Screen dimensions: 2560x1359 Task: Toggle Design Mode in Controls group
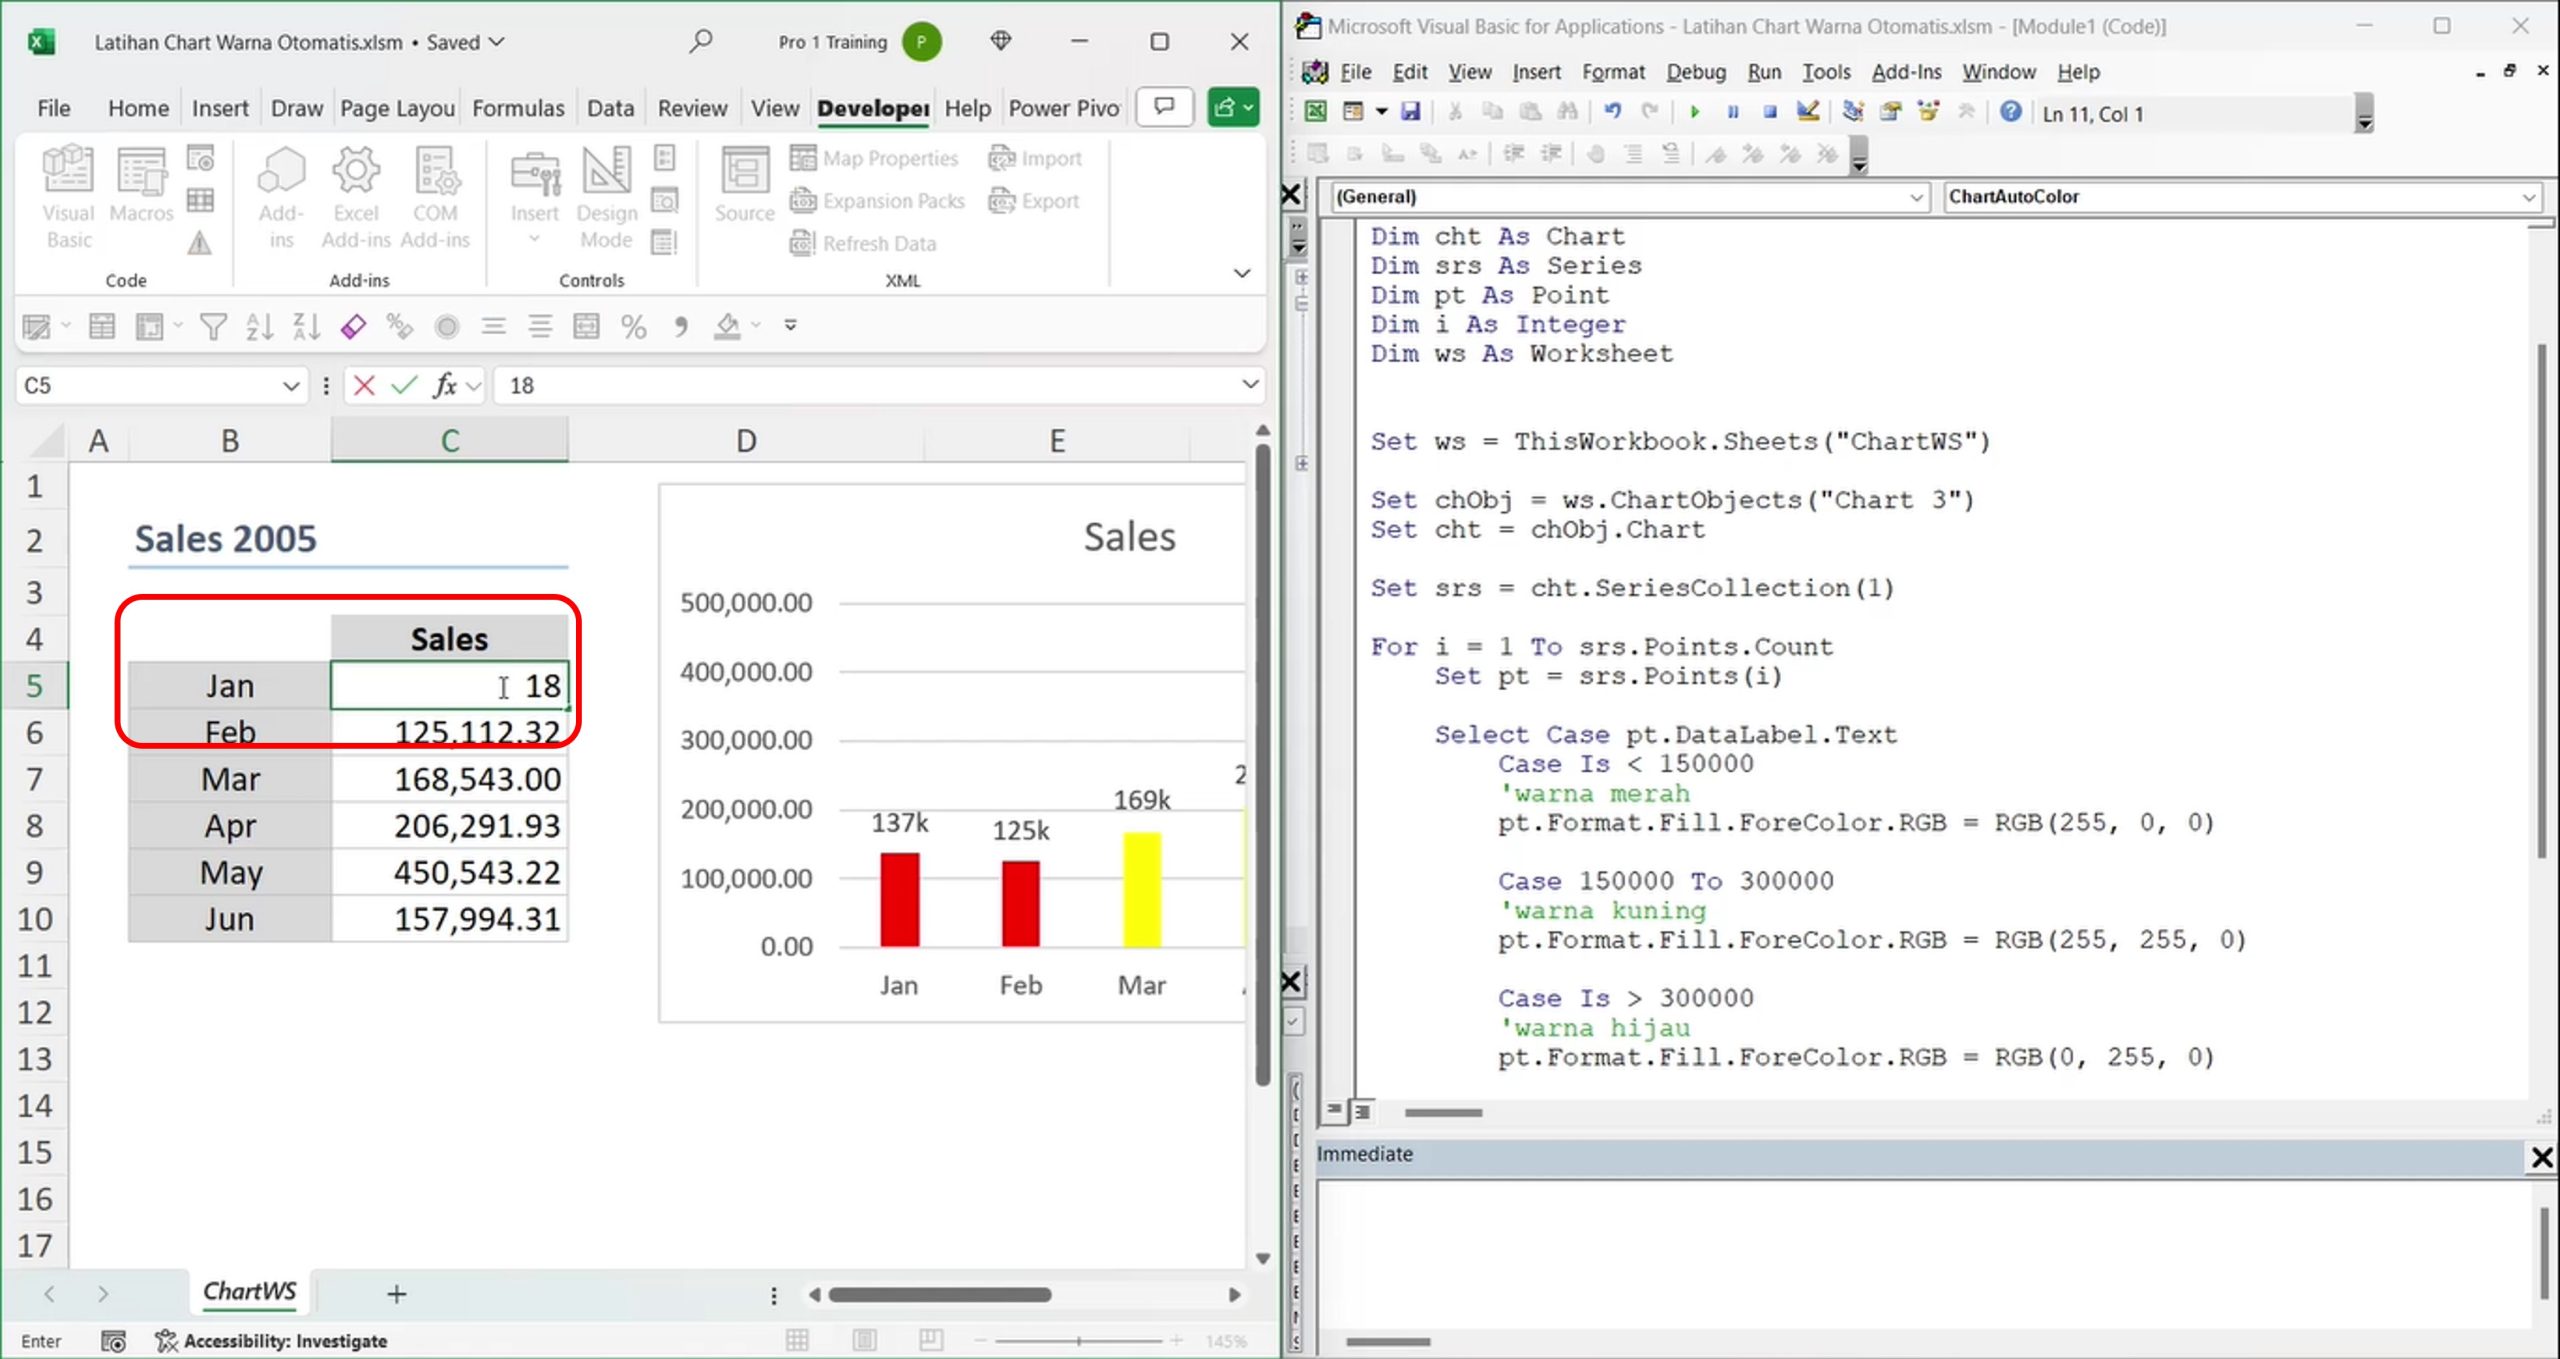[606, 196]
